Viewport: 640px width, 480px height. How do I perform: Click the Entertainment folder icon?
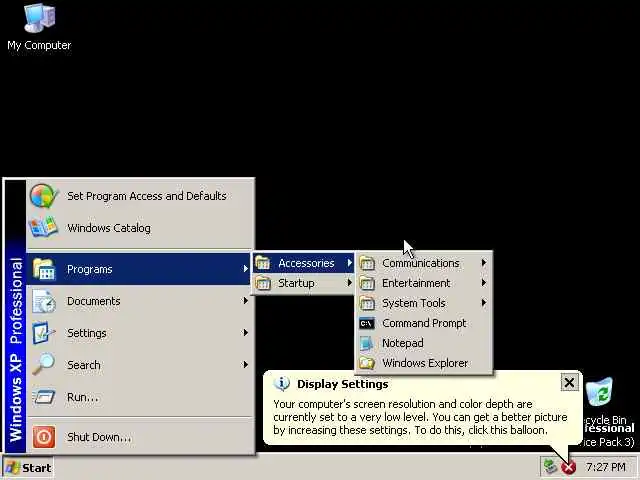point(367,283)
